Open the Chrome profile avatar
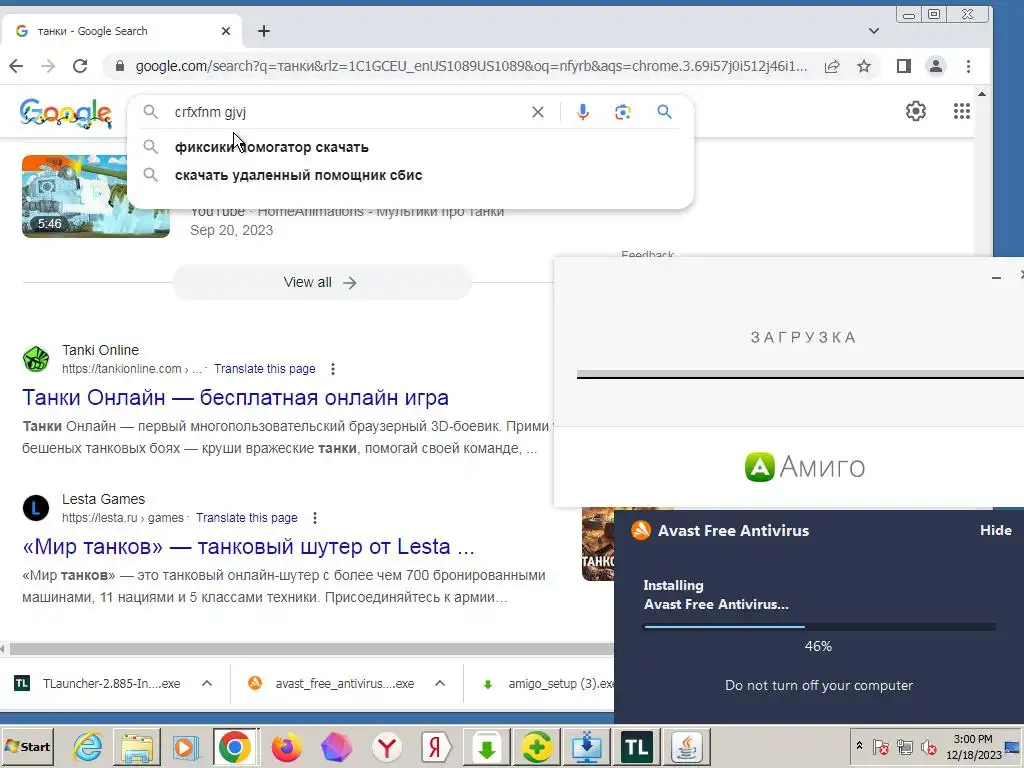This screenshot has height=768, width=1024. point(936,66)
